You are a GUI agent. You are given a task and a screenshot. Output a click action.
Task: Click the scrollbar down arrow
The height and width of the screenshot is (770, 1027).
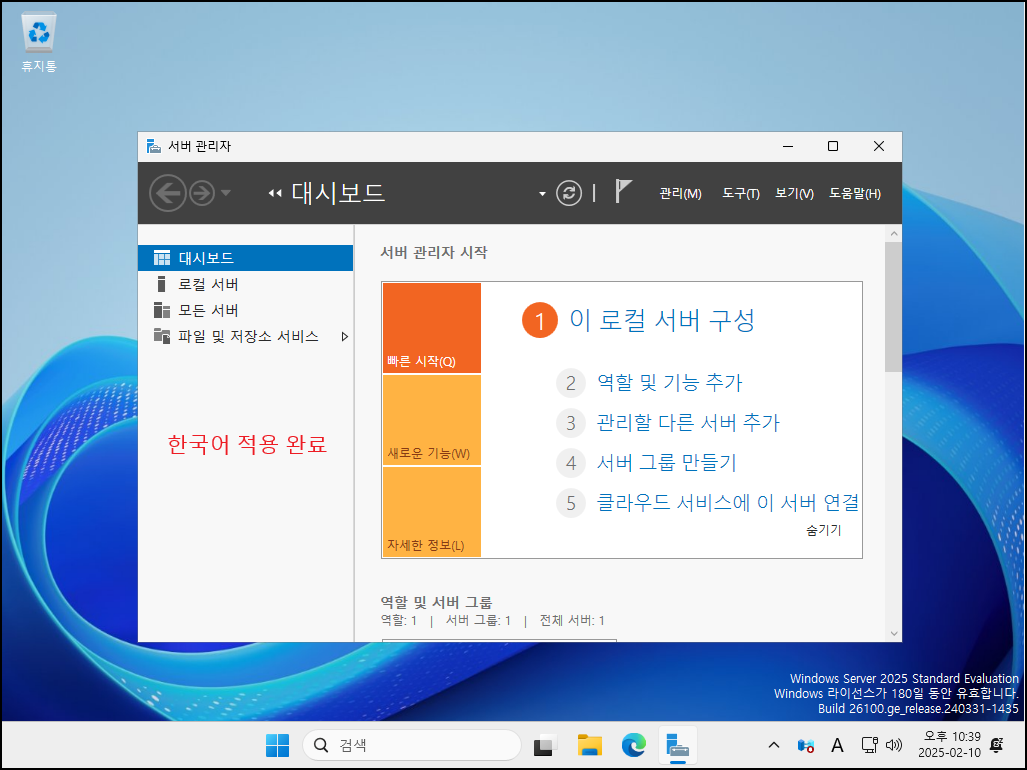894,633
